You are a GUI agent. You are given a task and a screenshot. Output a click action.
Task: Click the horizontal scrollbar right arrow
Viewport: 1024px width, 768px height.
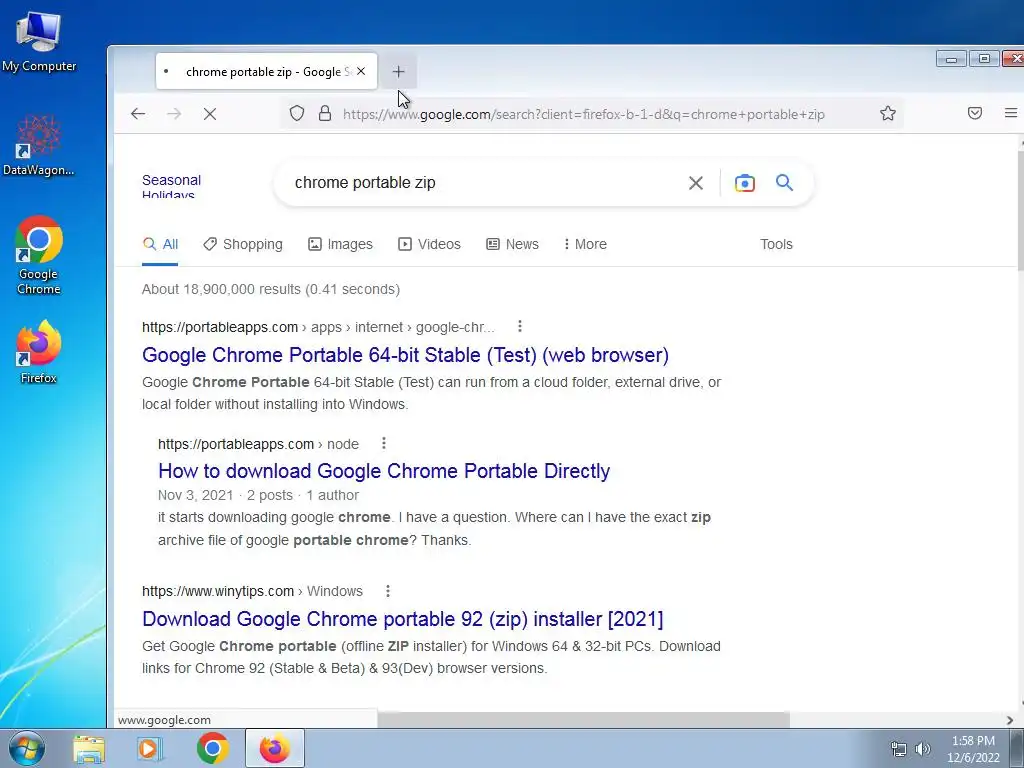coord(1010,720)
